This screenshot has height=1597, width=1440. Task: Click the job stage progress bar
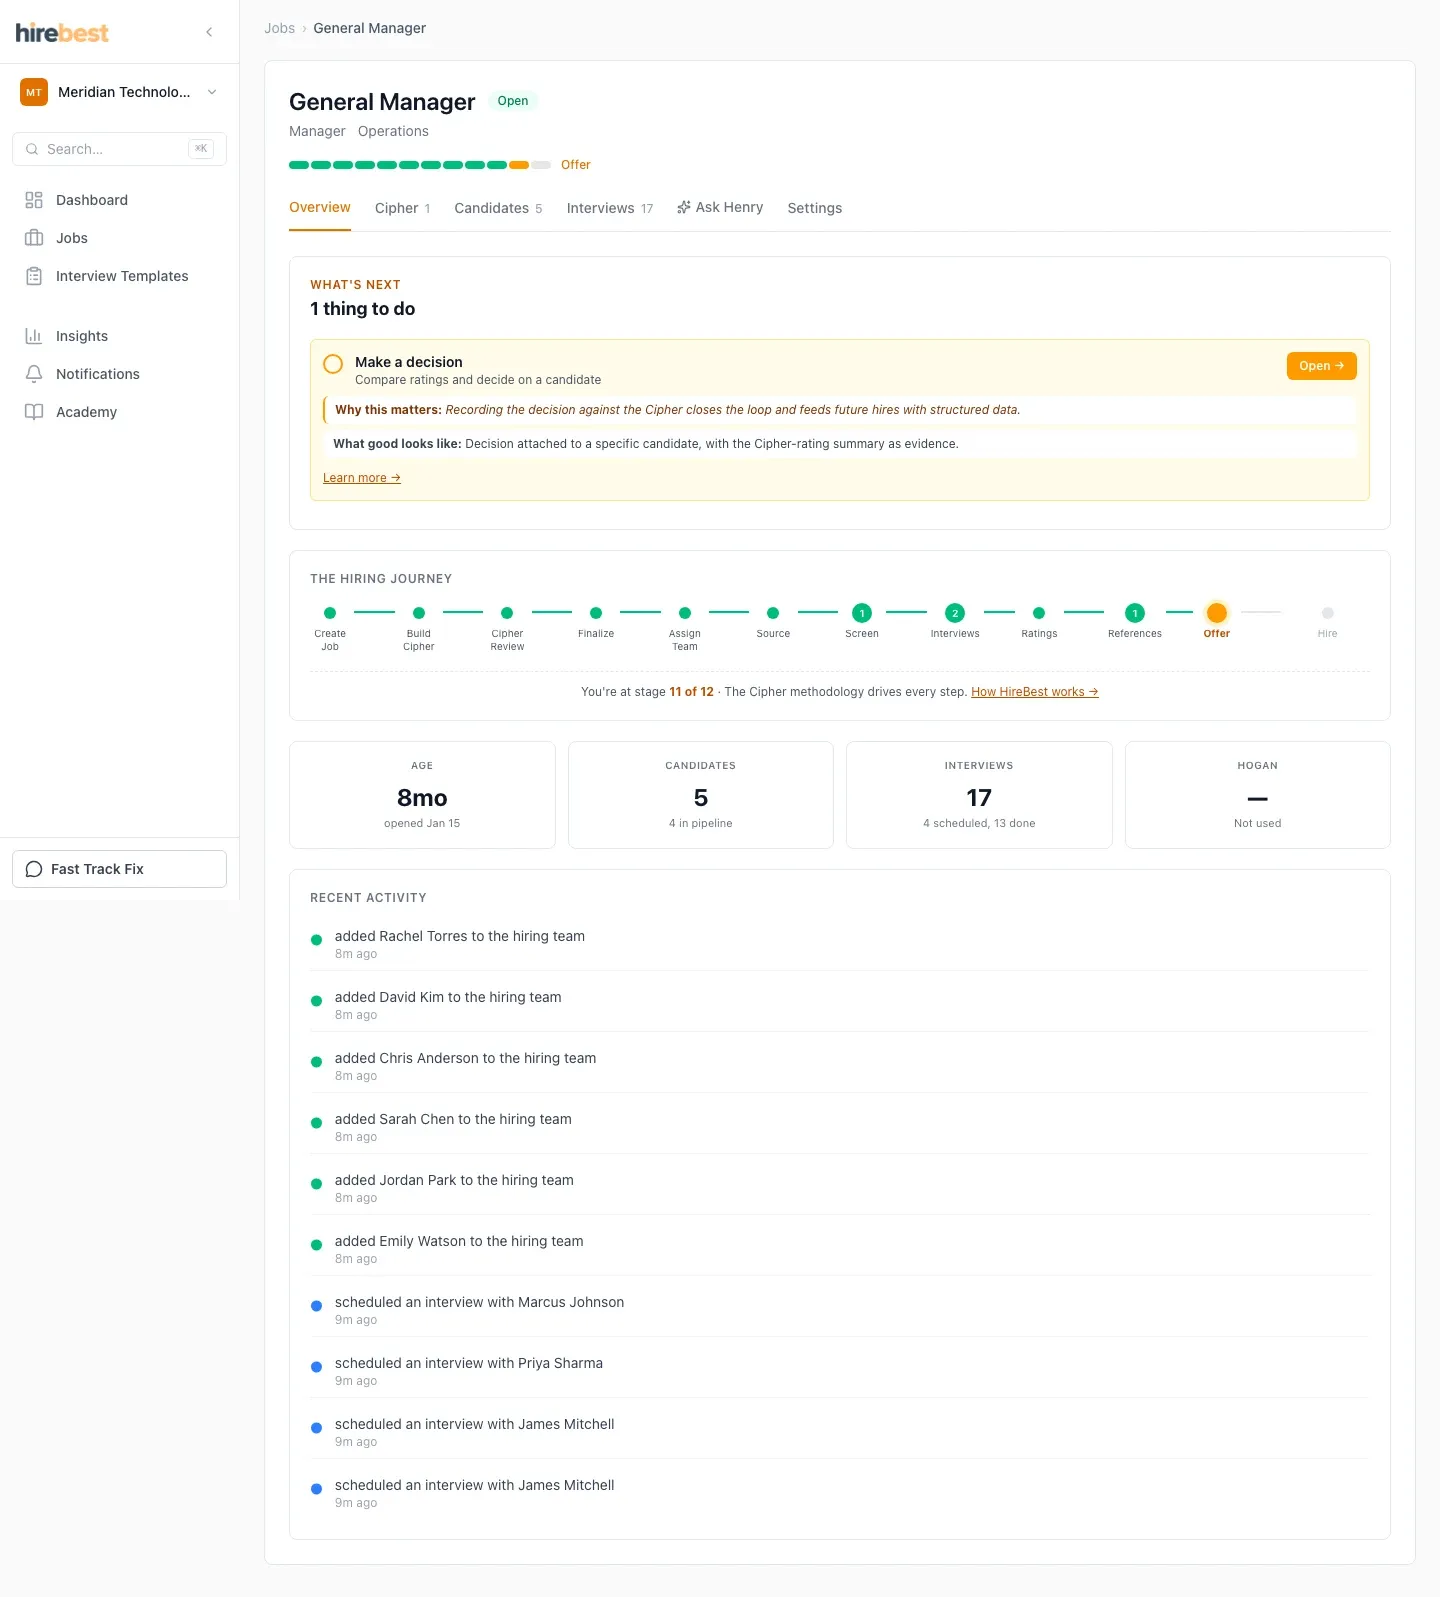click(x=420, y=165)
